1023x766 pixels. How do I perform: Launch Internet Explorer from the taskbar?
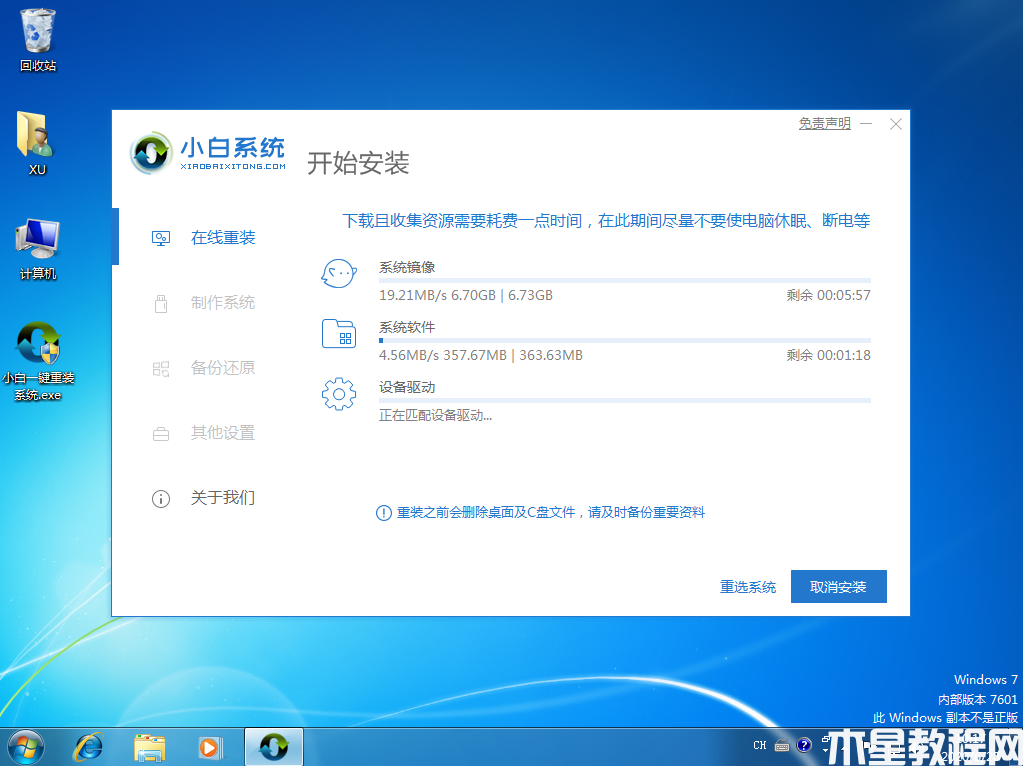coord(88,747)
